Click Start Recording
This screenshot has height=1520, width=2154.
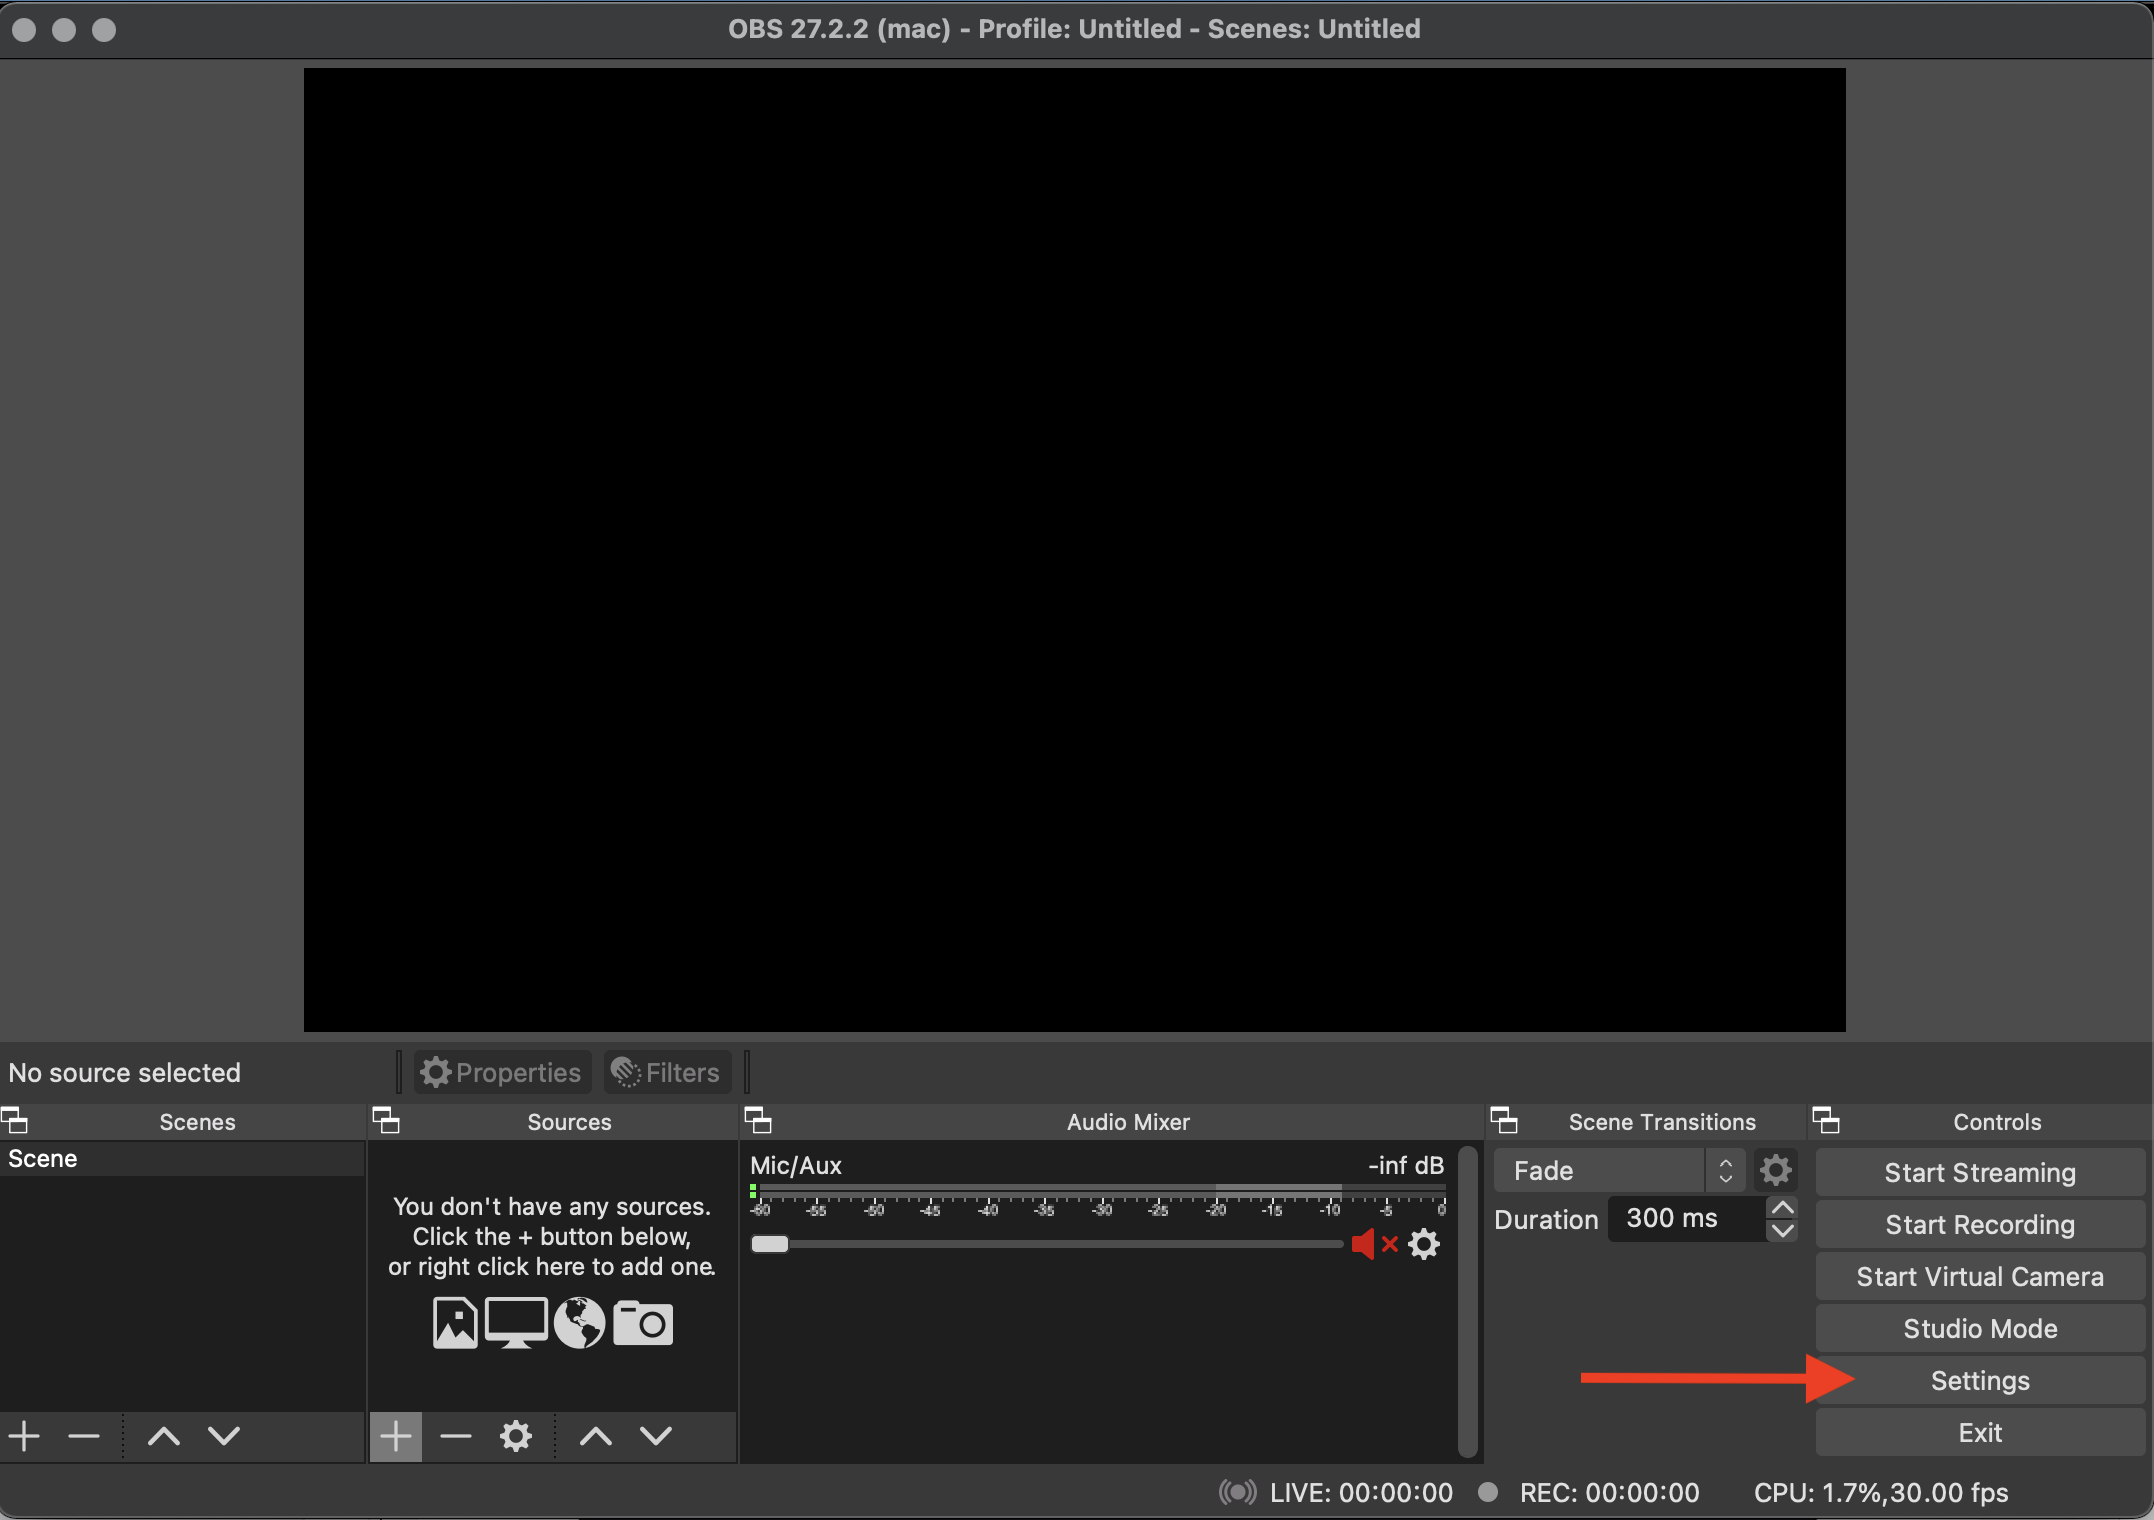(x=1979, y=1225)
